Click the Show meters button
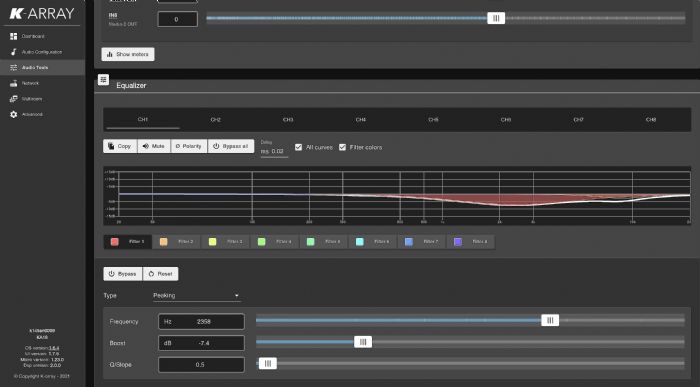This screenshot has width=700, height=387. pyautogui.click(x=128, y=54)
